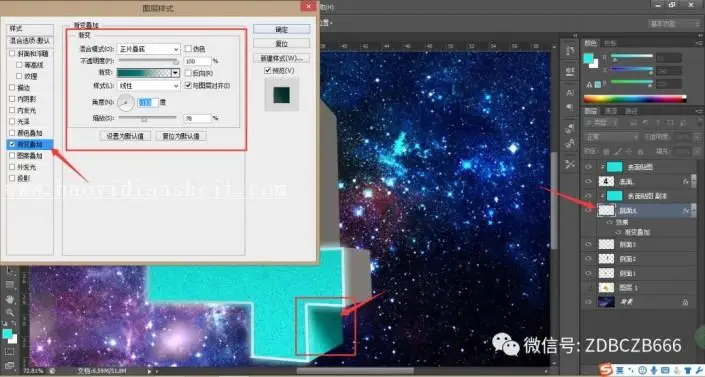The height and width of the screenshot is (377, 705).
Task: Switch to 色板 tab
Action: [610, 43]
